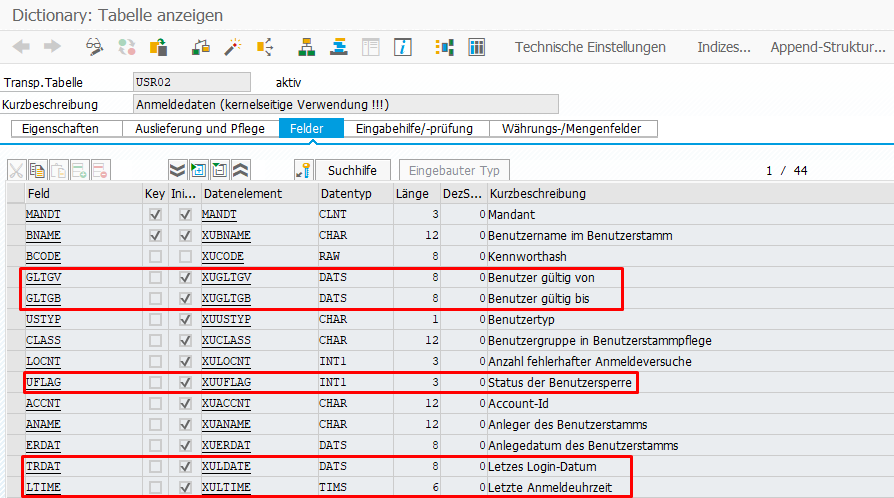Viewport: 894px width, 498px height.
Task: Toggle Initial checkbox for BCODE
Action: (185, 256)
